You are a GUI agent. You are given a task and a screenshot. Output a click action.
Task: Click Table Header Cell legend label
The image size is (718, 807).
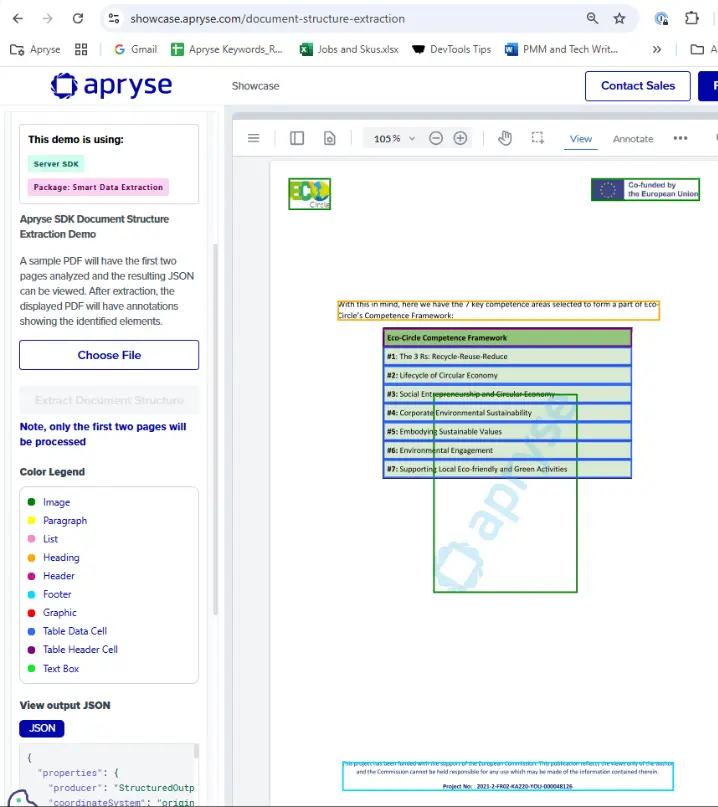[x=80, y=650]
